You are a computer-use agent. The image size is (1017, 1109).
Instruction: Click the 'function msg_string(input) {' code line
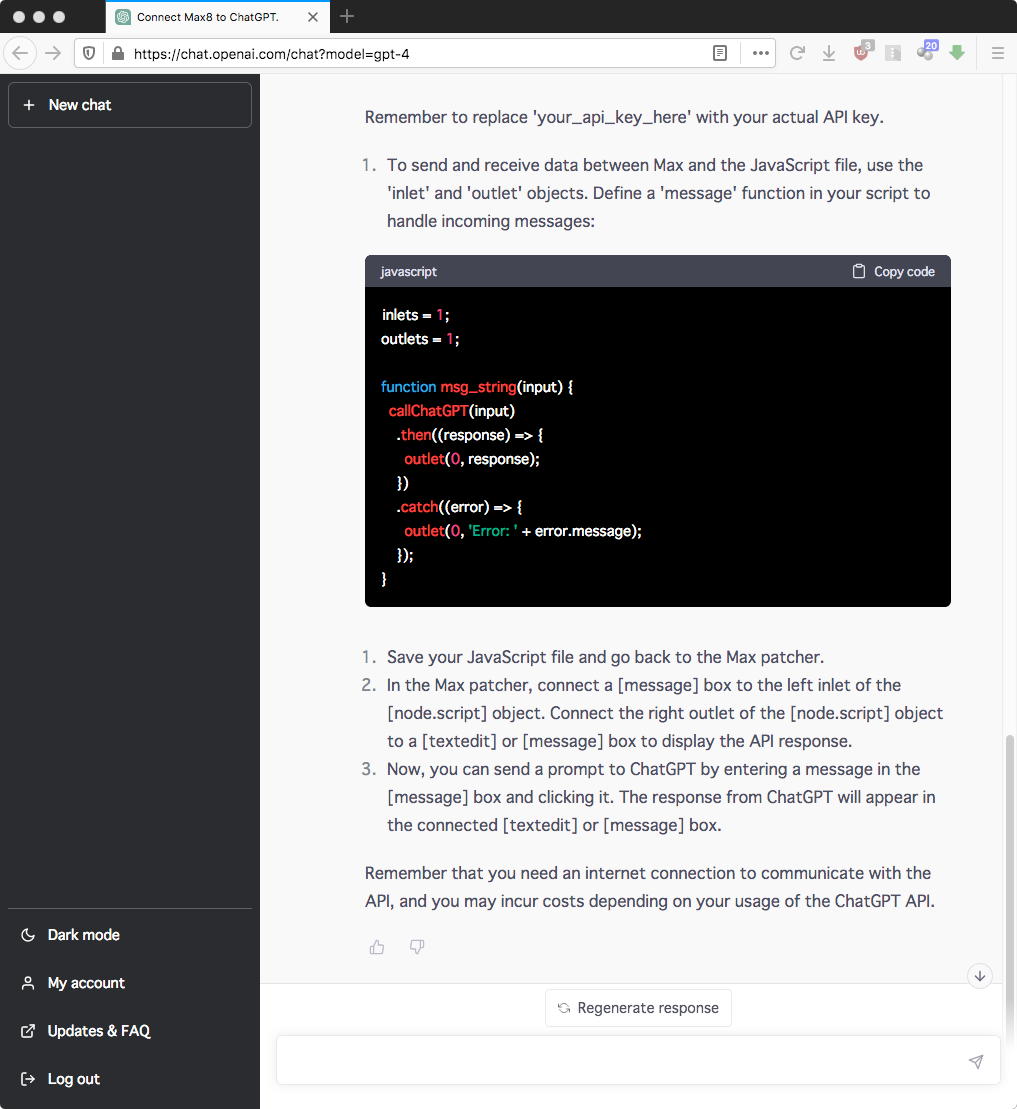coord(477,387)
